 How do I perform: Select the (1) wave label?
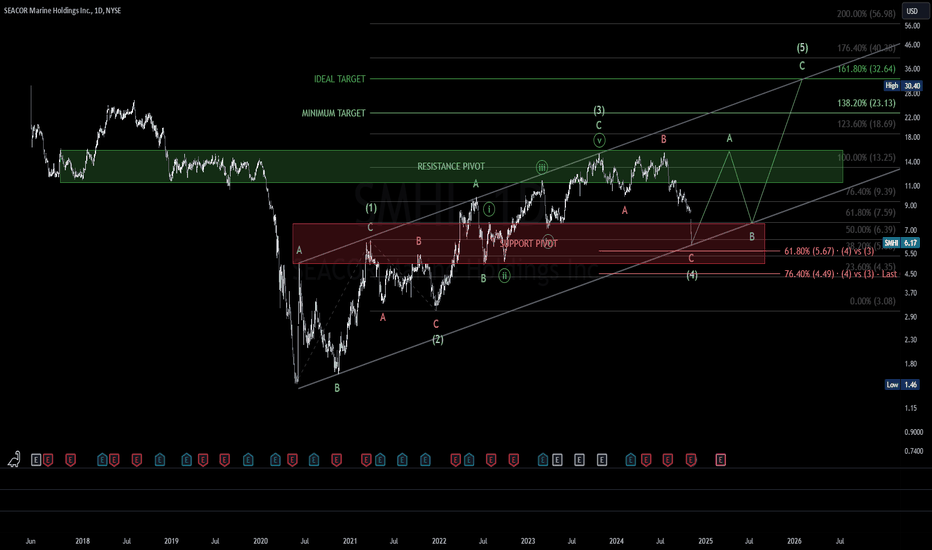click(371, 208)
